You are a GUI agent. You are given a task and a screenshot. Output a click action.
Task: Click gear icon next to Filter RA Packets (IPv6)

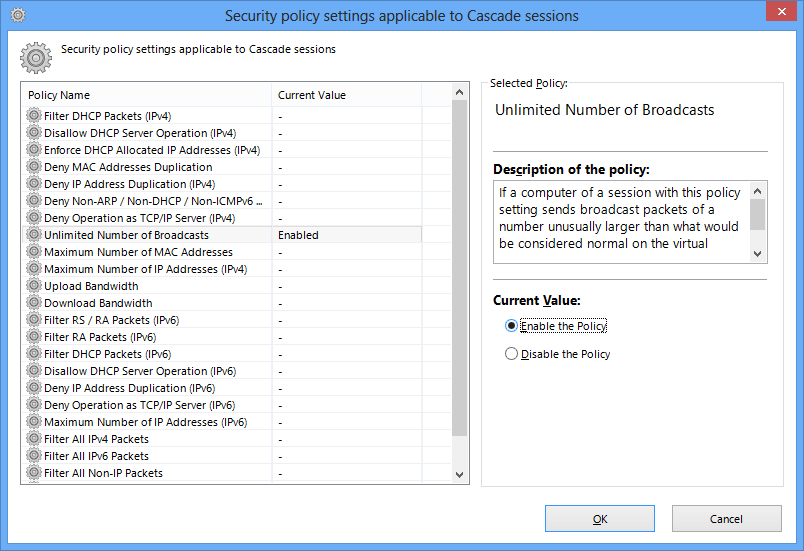[34, 336]
